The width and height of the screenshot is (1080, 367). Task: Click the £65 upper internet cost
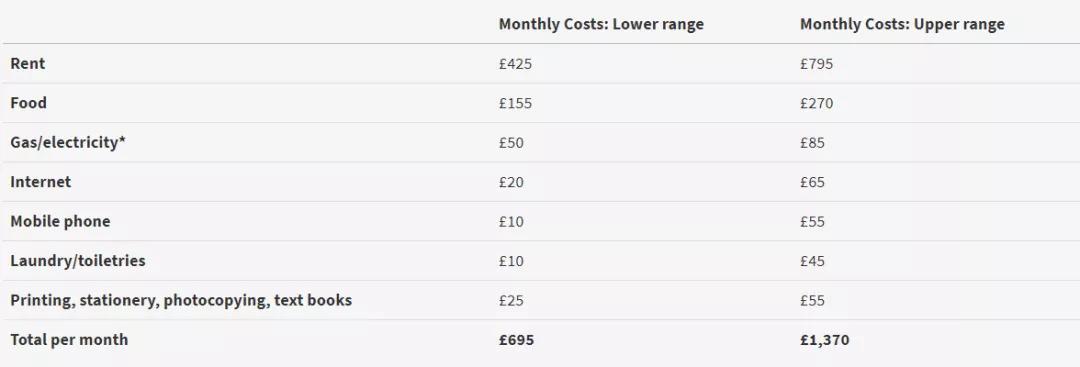point(813,182)
